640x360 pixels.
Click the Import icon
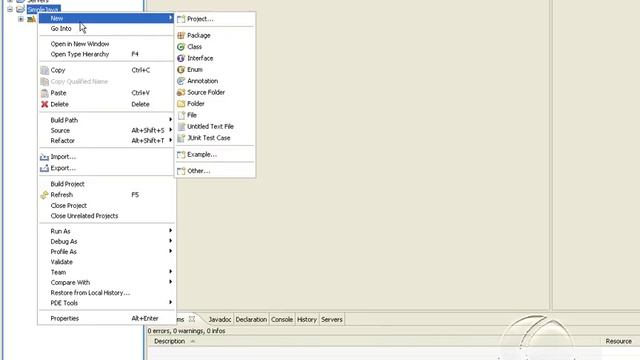tap(44, 157)
